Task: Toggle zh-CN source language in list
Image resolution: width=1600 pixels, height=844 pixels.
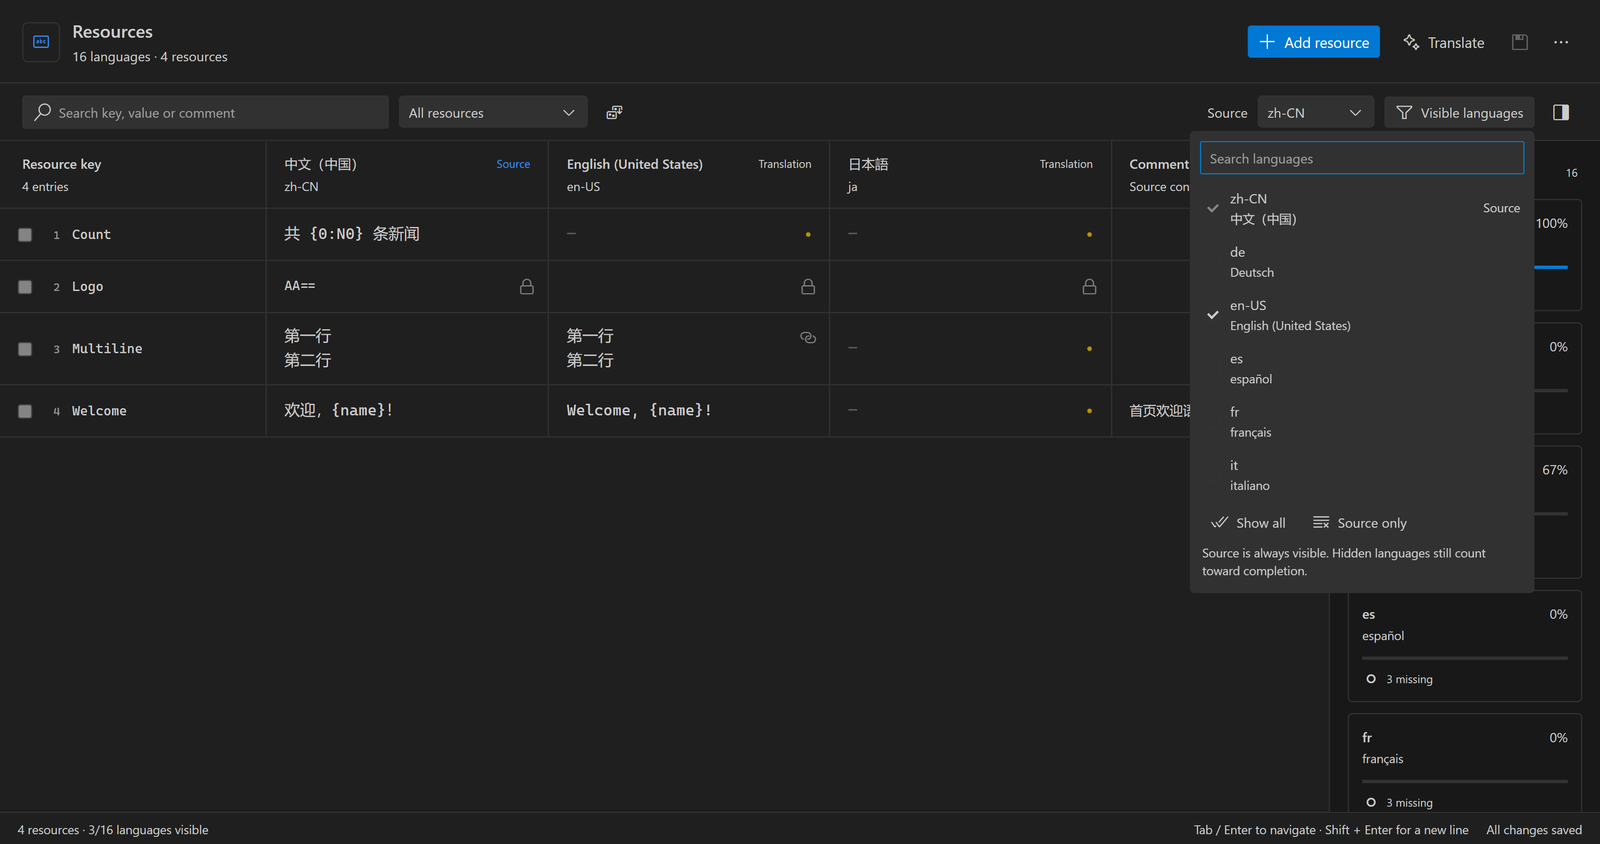Action: [1362, 208]
